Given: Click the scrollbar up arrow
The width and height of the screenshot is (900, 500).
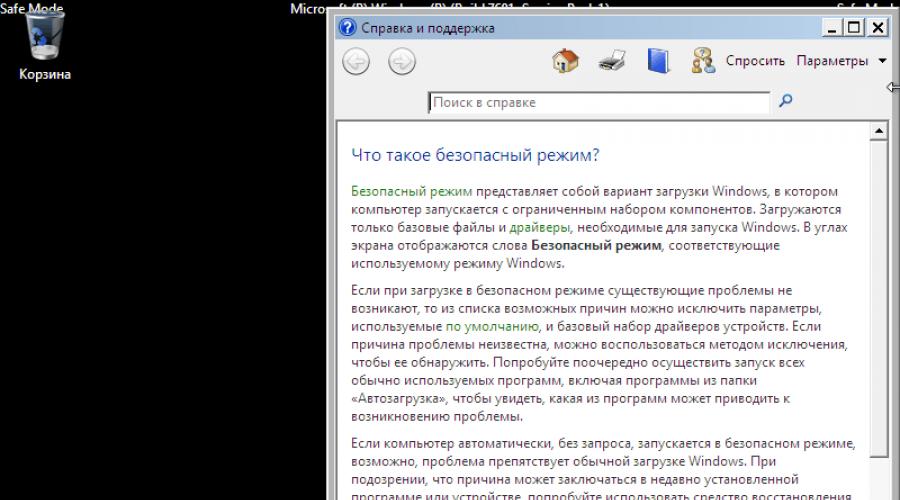Looking at the screenshot, I should coord(879,131).
